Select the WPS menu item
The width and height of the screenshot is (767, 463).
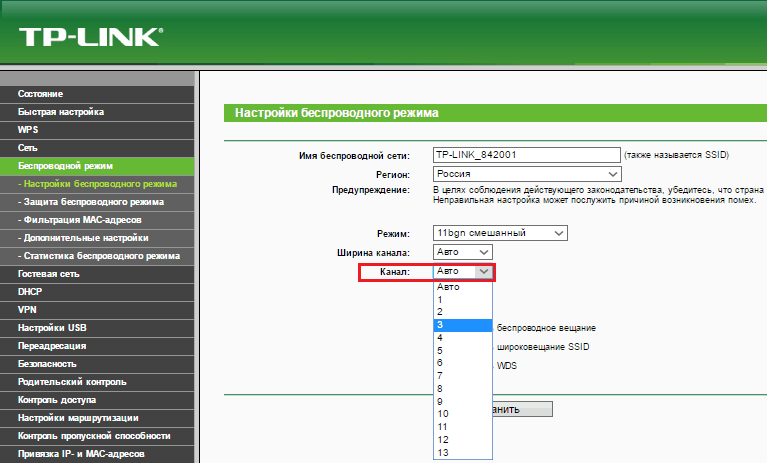pyautogui.click(x=97, y=130)
